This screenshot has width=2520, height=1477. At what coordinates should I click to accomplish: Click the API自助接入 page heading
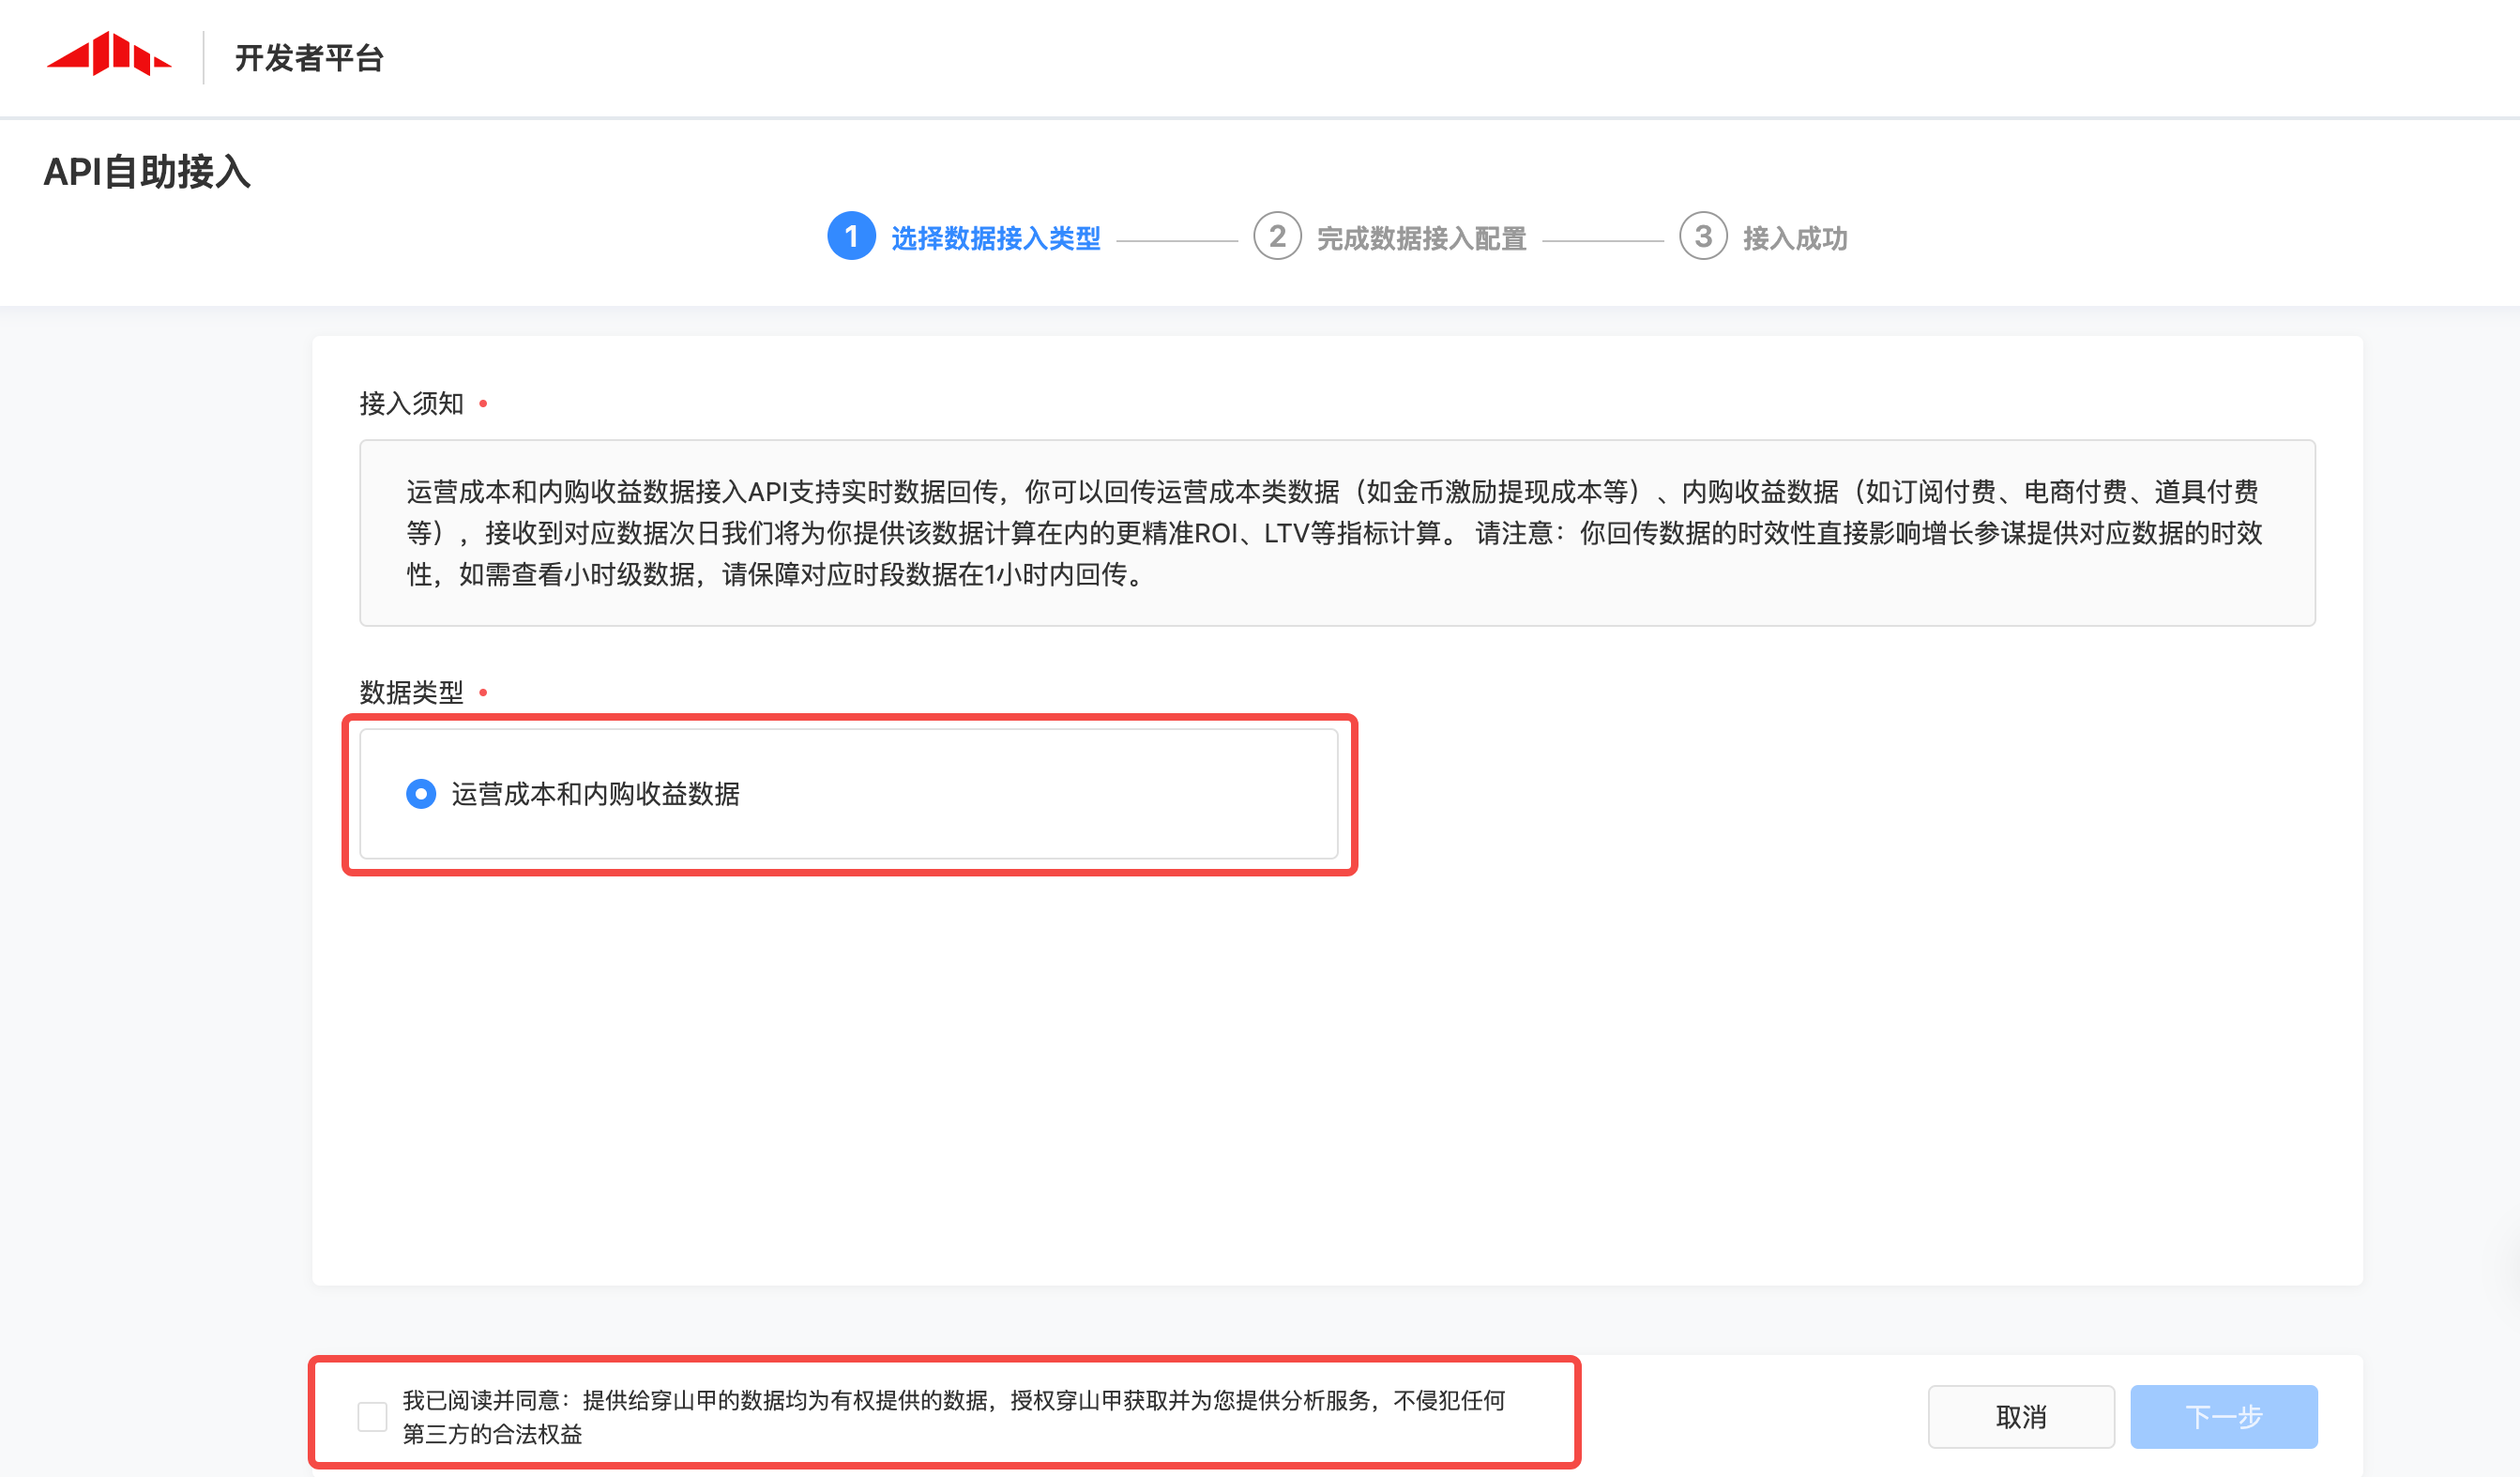[147, 172]
